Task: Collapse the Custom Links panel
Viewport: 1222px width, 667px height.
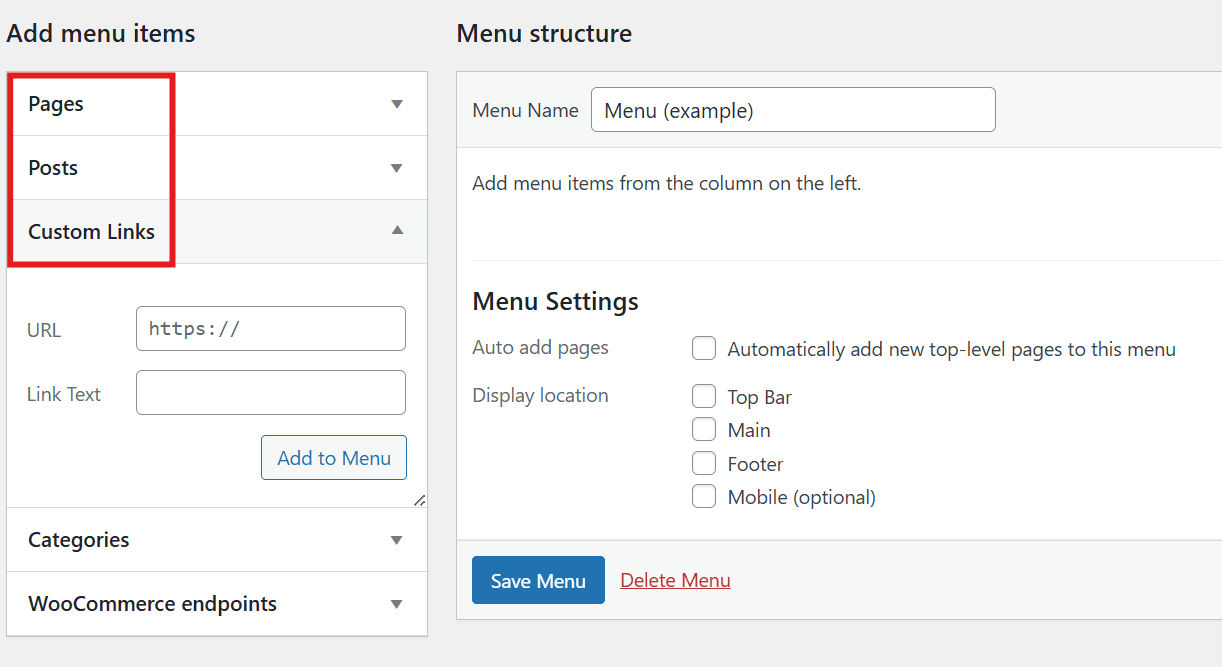Action: coord(397,231)
